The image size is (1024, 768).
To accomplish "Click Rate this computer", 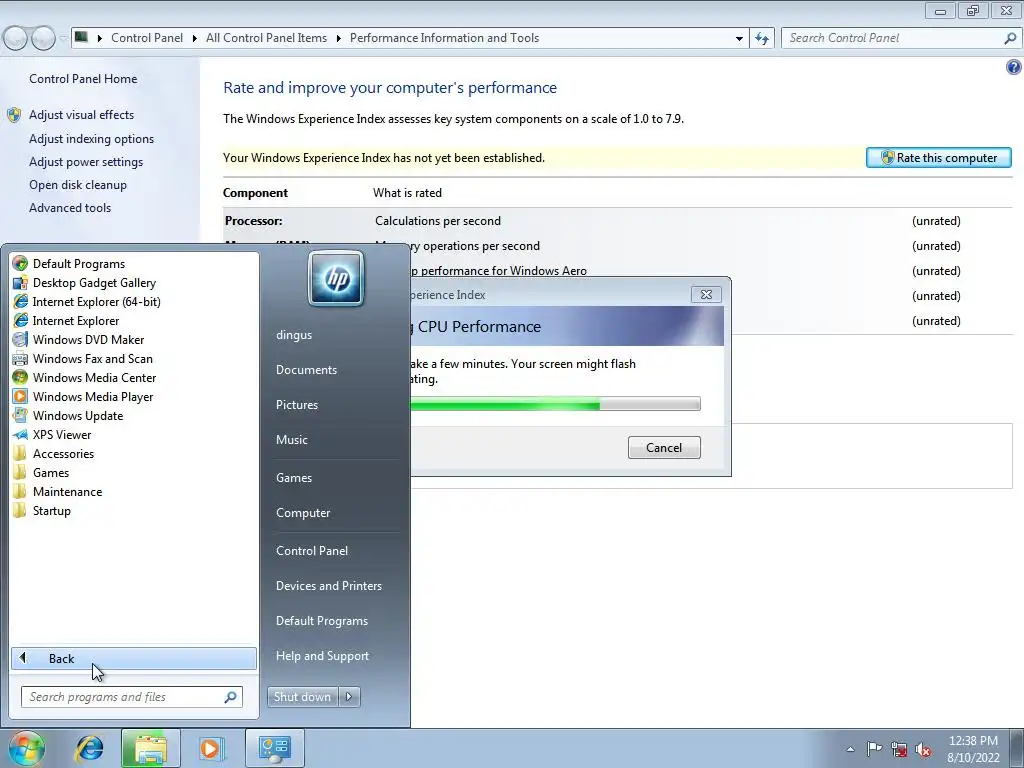I will tap(938, 157).
